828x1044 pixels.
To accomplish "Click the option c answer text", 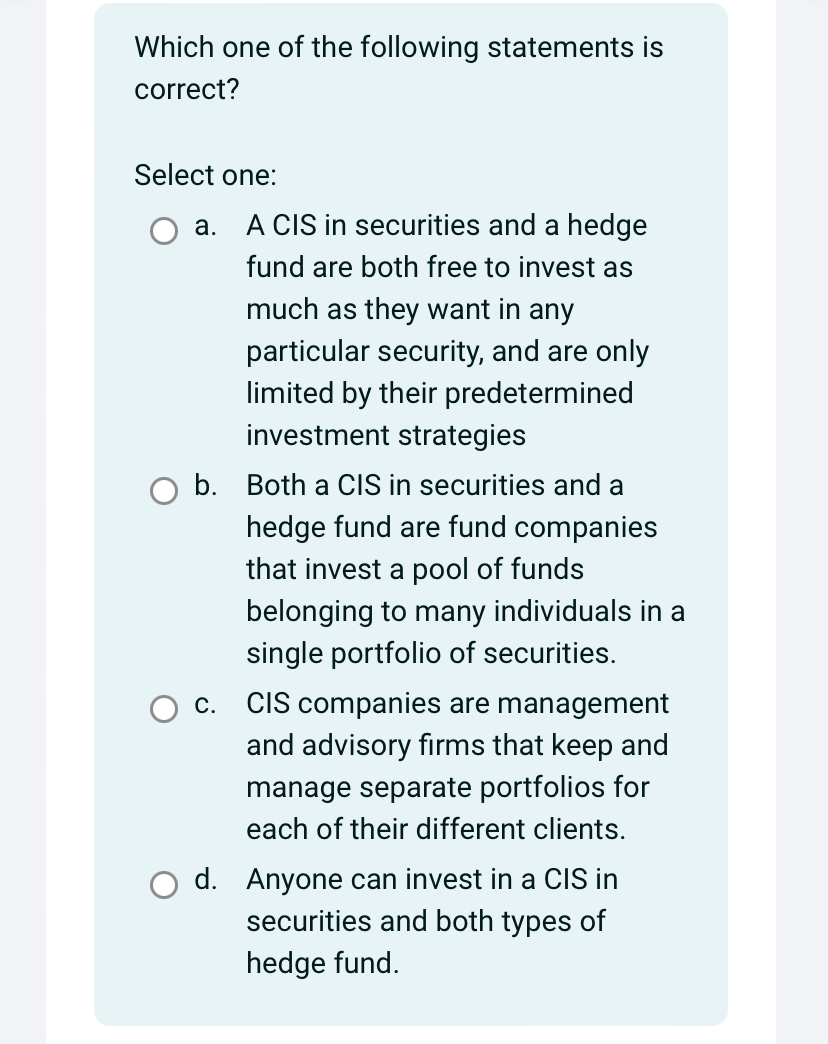I will (x=457, y=766).
